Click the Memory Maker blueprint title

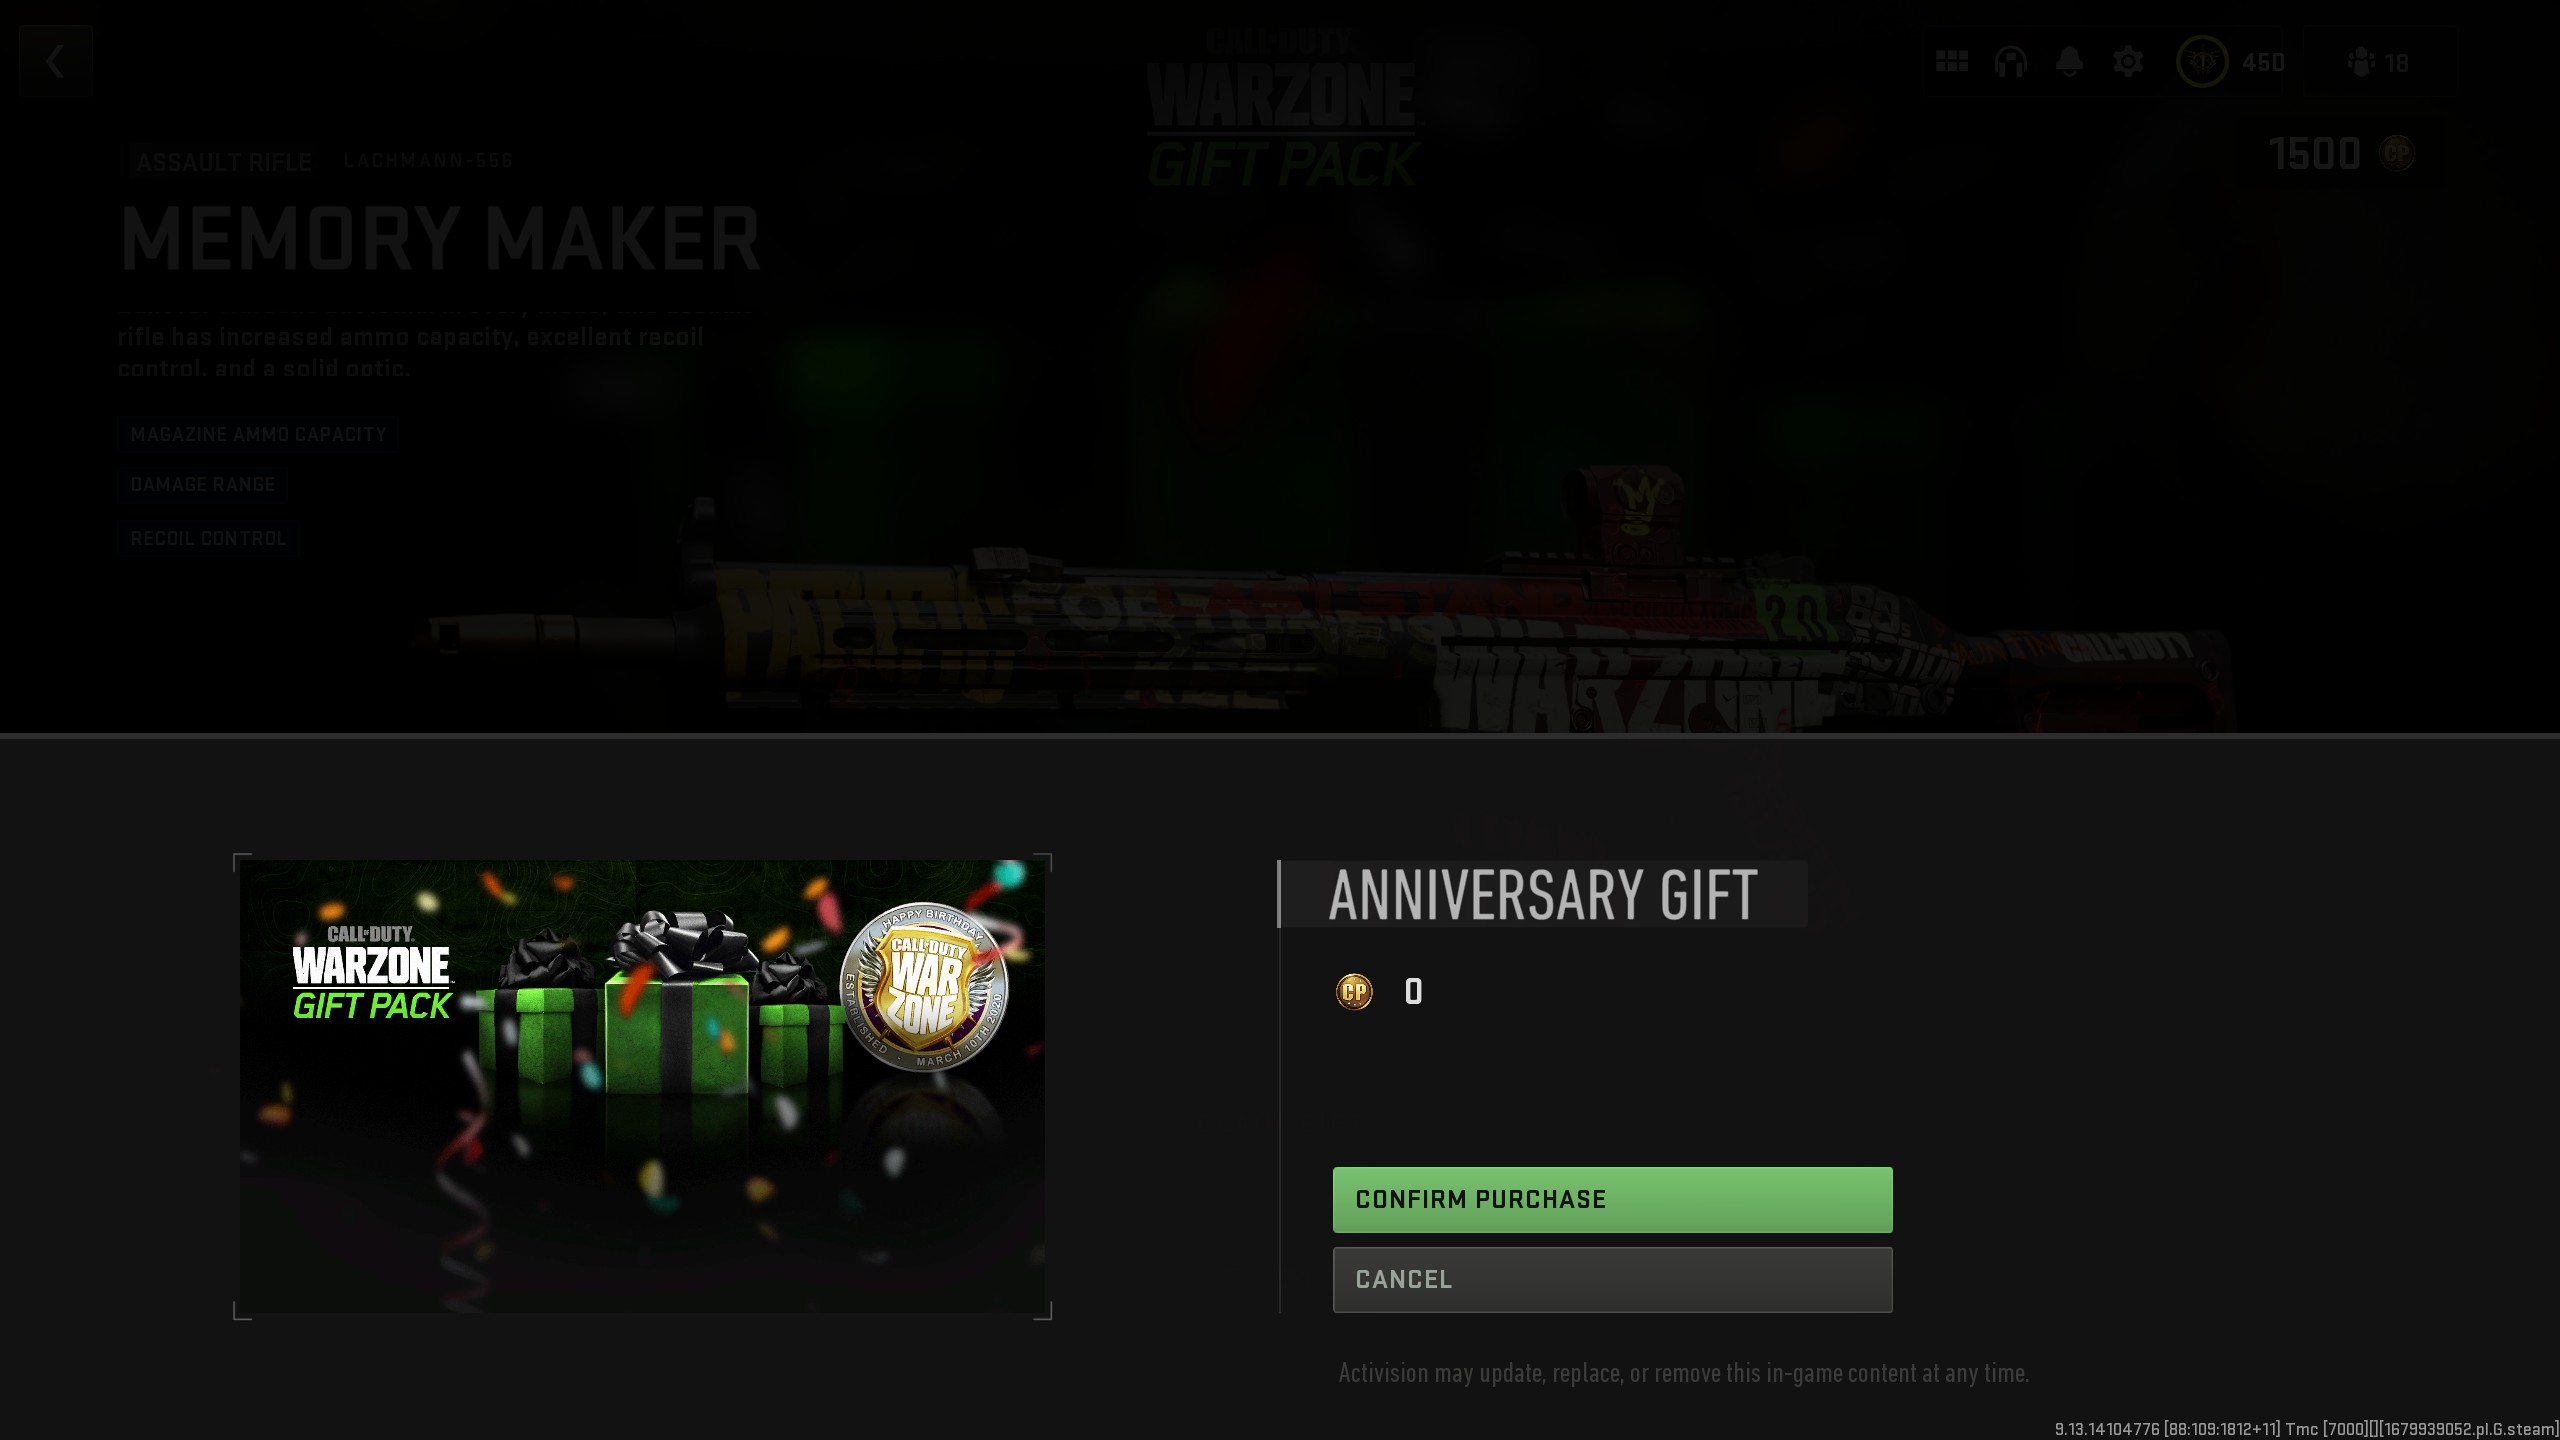pyautogui.click(x=440, y=238)
